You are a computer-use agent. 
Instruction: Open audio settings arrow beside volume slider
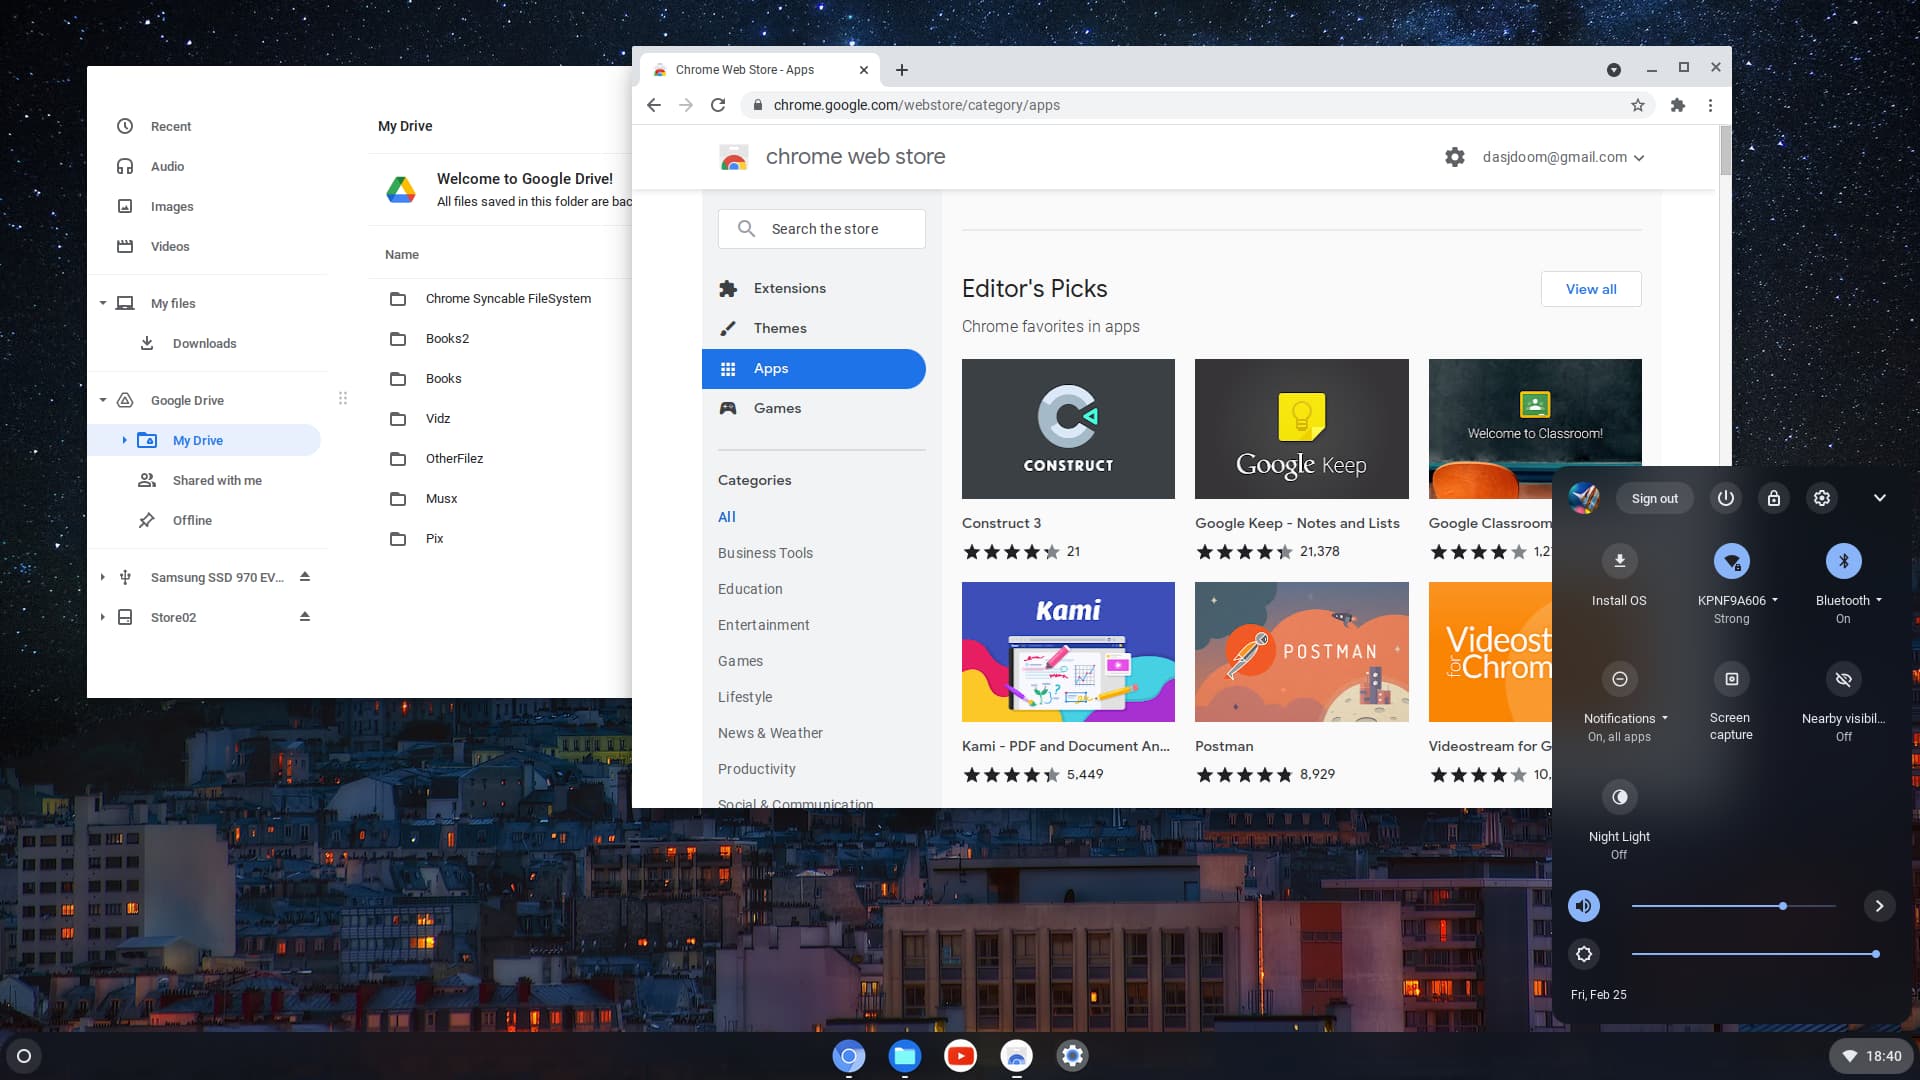click(x=1879, y=906)
